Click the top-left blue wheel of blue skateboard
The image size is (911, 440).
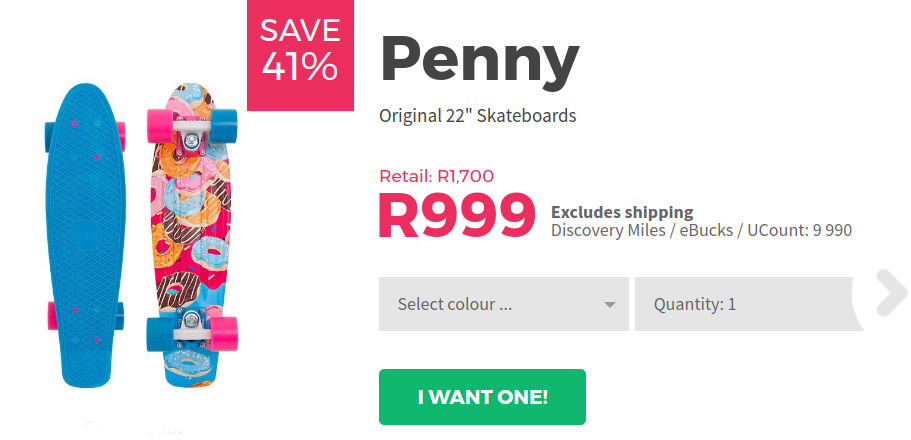[x=49, y=137]
